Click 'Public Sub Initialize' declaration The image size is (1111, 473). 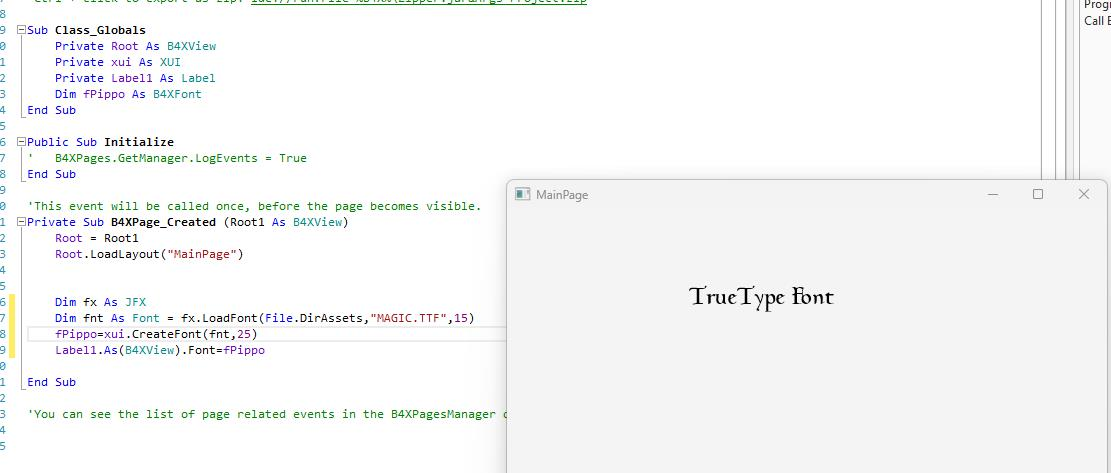coord(100,142)
